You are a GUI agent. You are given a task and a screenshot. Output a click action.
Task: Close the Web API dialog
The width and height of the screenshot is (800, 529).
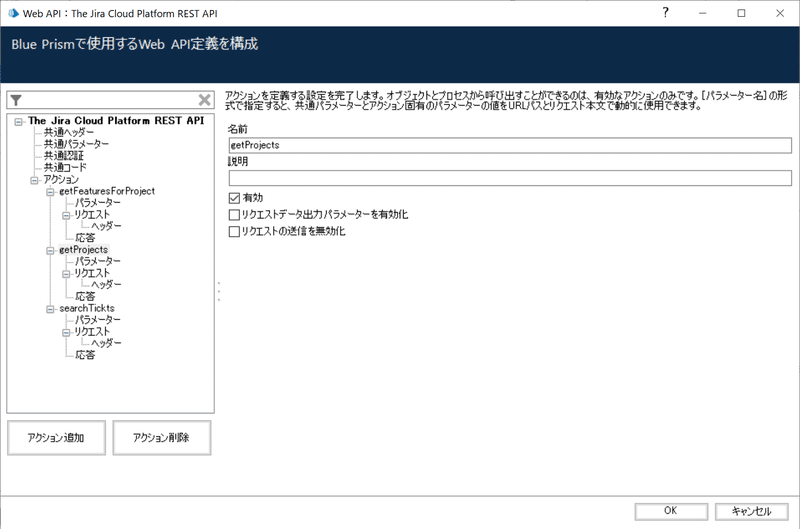coord(780,13)
